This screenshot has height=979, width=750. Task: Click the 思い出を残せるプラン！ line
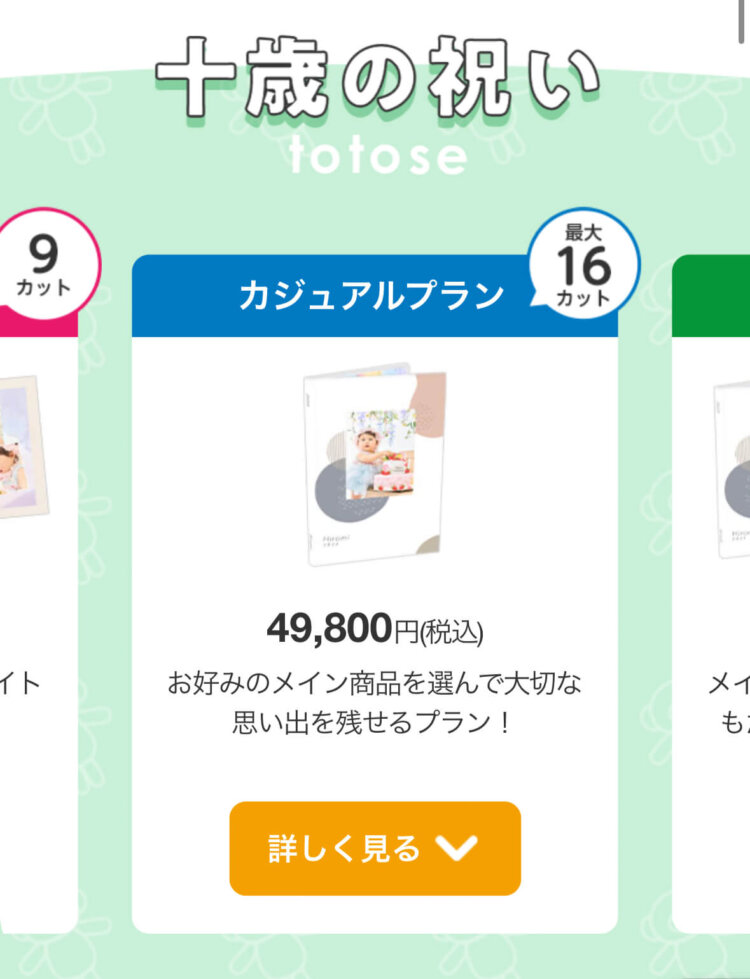(373, 723)
